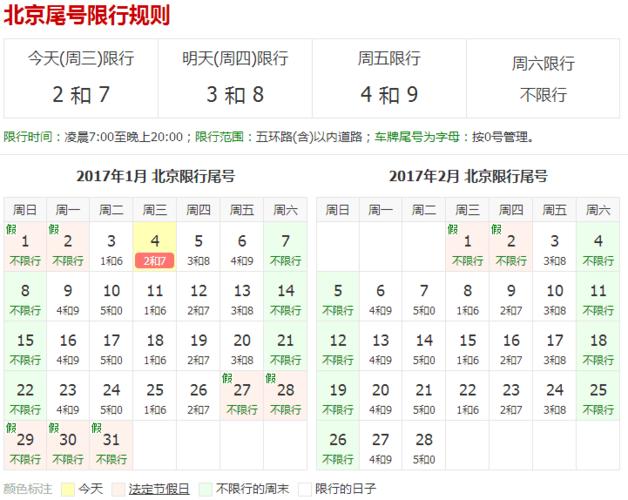
Task: Select January 28 holiday cell
Action: point(285,396)
